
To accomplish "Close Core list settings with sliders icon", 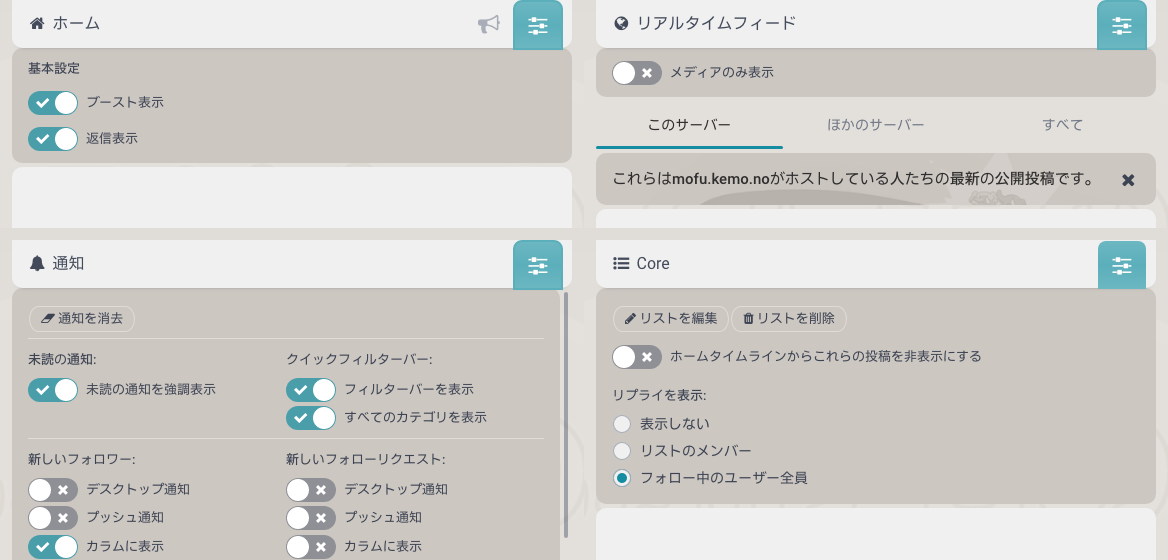I will pos(1122,264).
